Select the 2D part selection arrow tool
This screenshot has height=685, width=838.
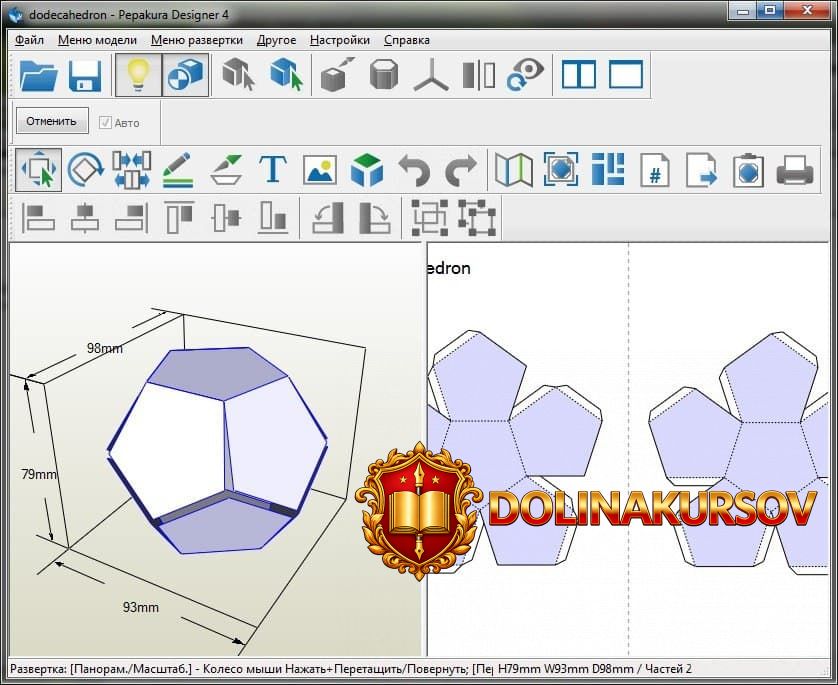[x=37, y=169]
